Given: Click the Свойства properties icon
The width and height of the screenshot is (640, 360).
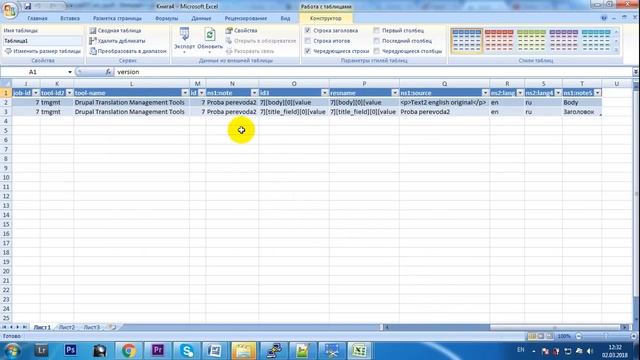Looking at the screenshot, I should pyautogui.click(x=229, y=31).
